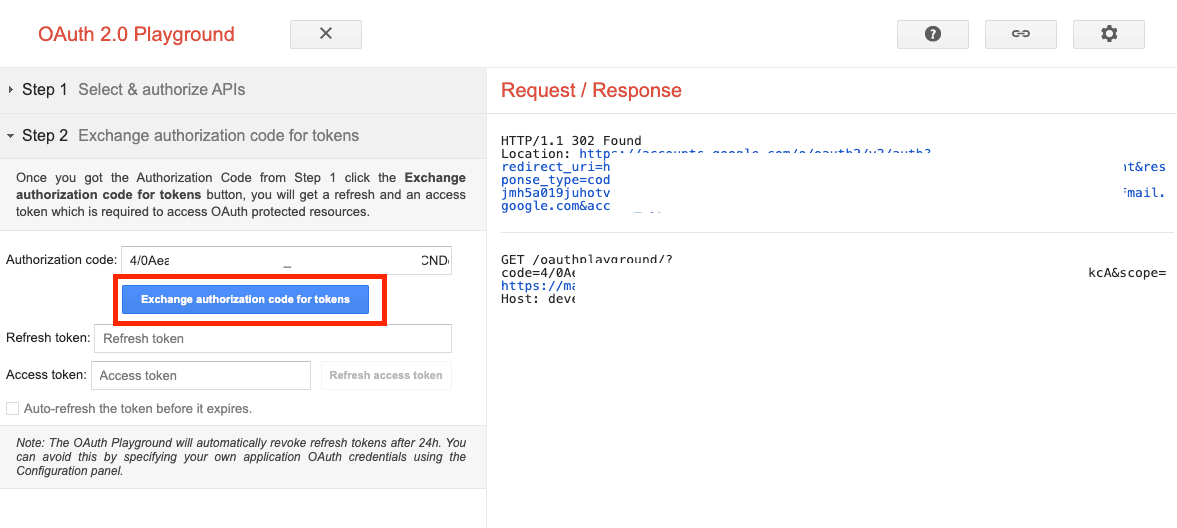Click the X button beside Playground title

tap(325, 34)
